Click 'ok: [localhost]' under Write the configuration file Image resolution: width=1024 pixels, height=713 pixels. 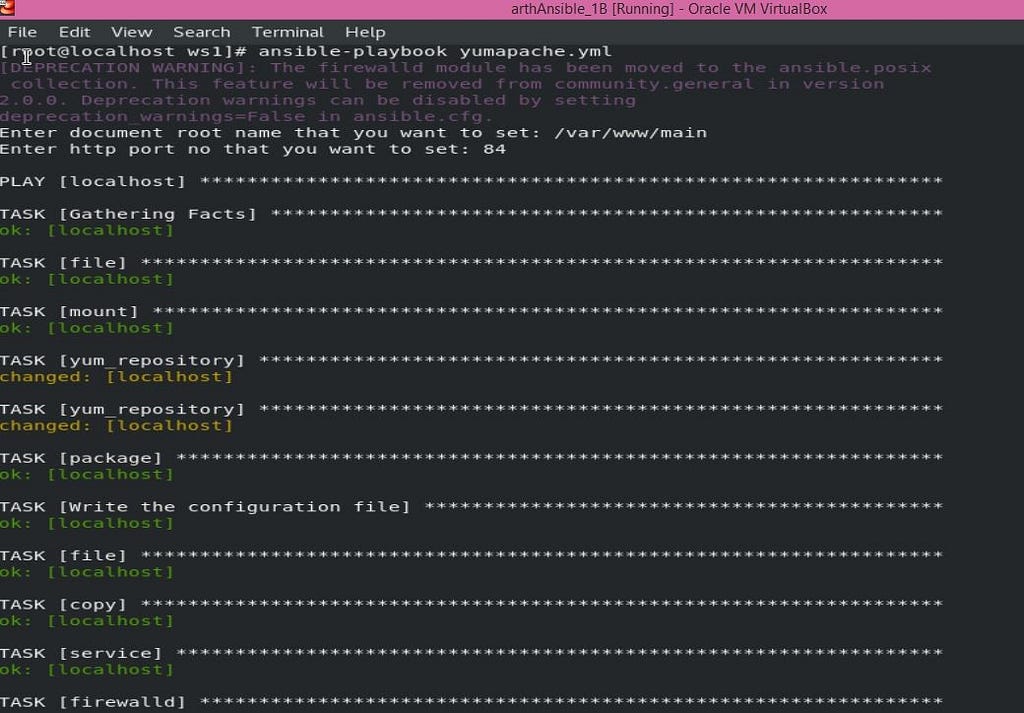point(87,523)
